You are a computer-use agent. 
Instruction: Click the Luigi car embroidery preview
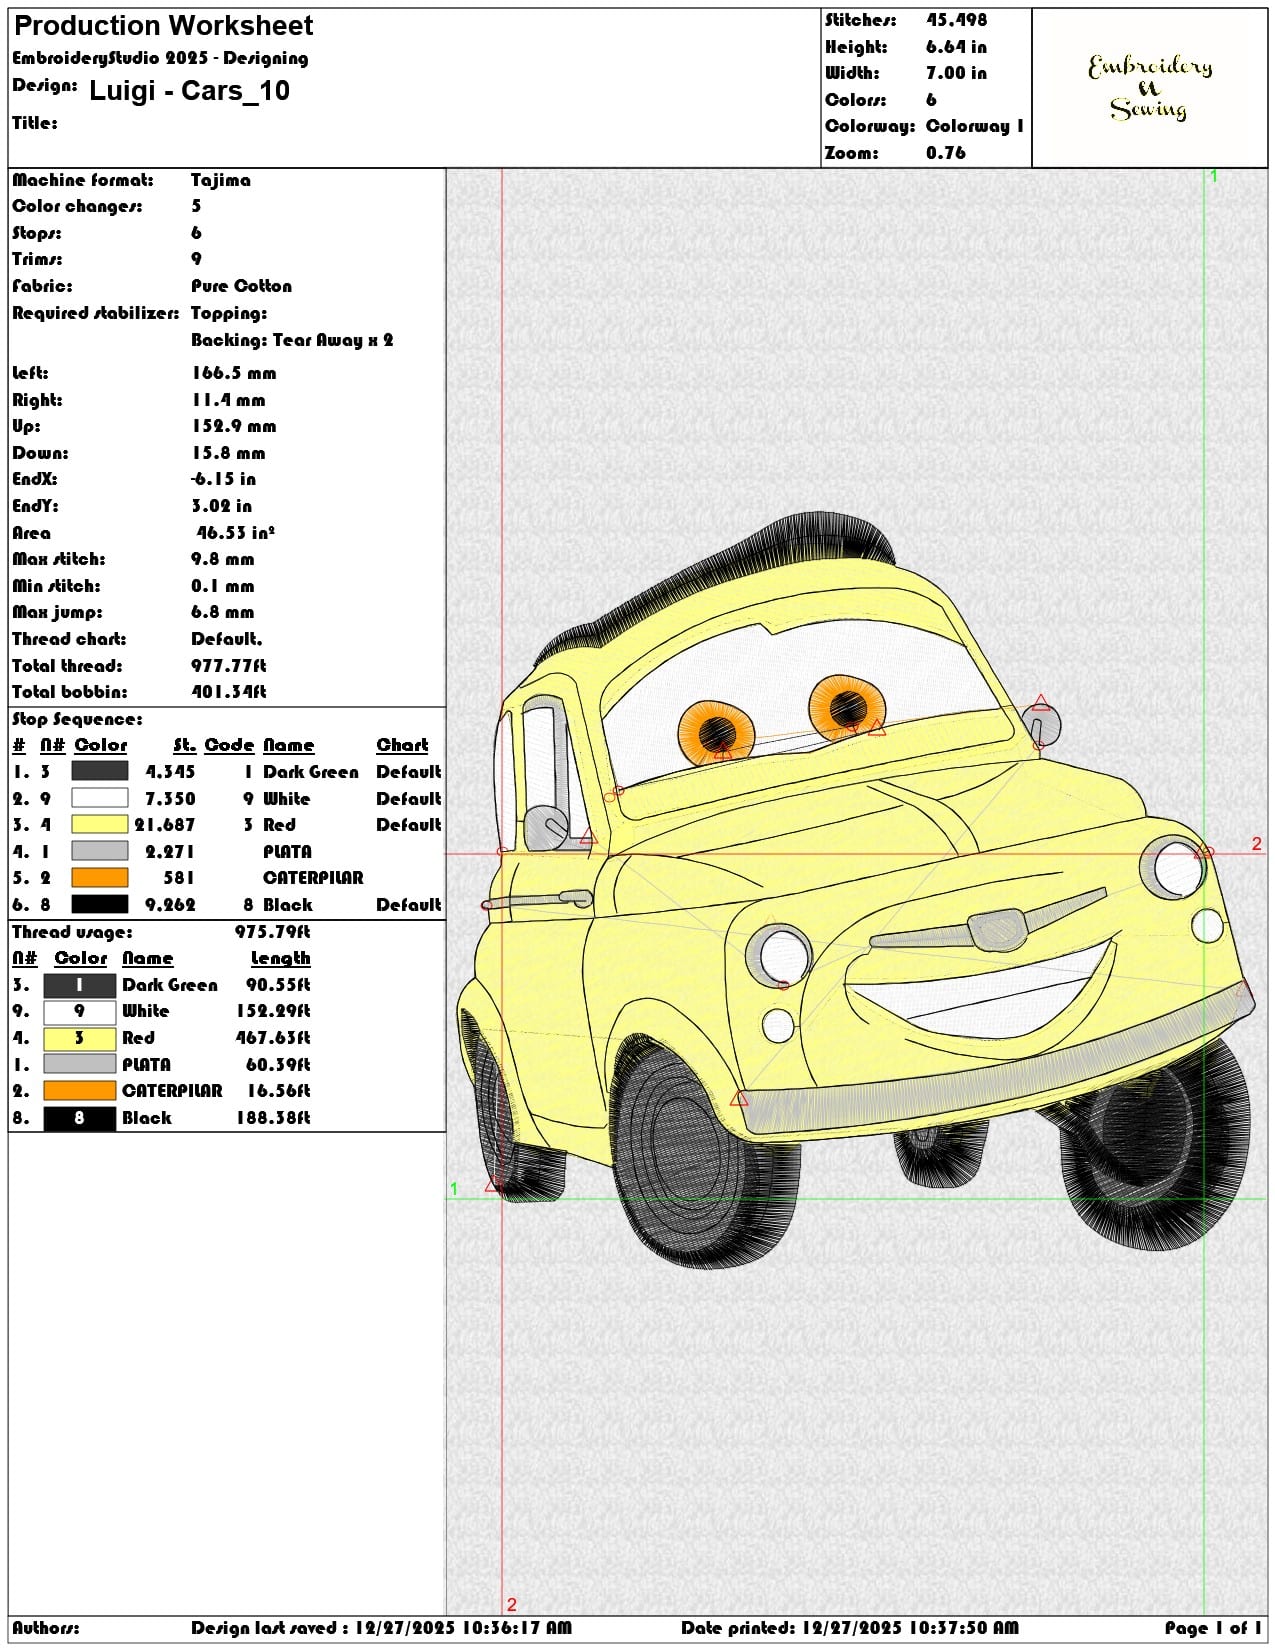[x=855, y=890]
